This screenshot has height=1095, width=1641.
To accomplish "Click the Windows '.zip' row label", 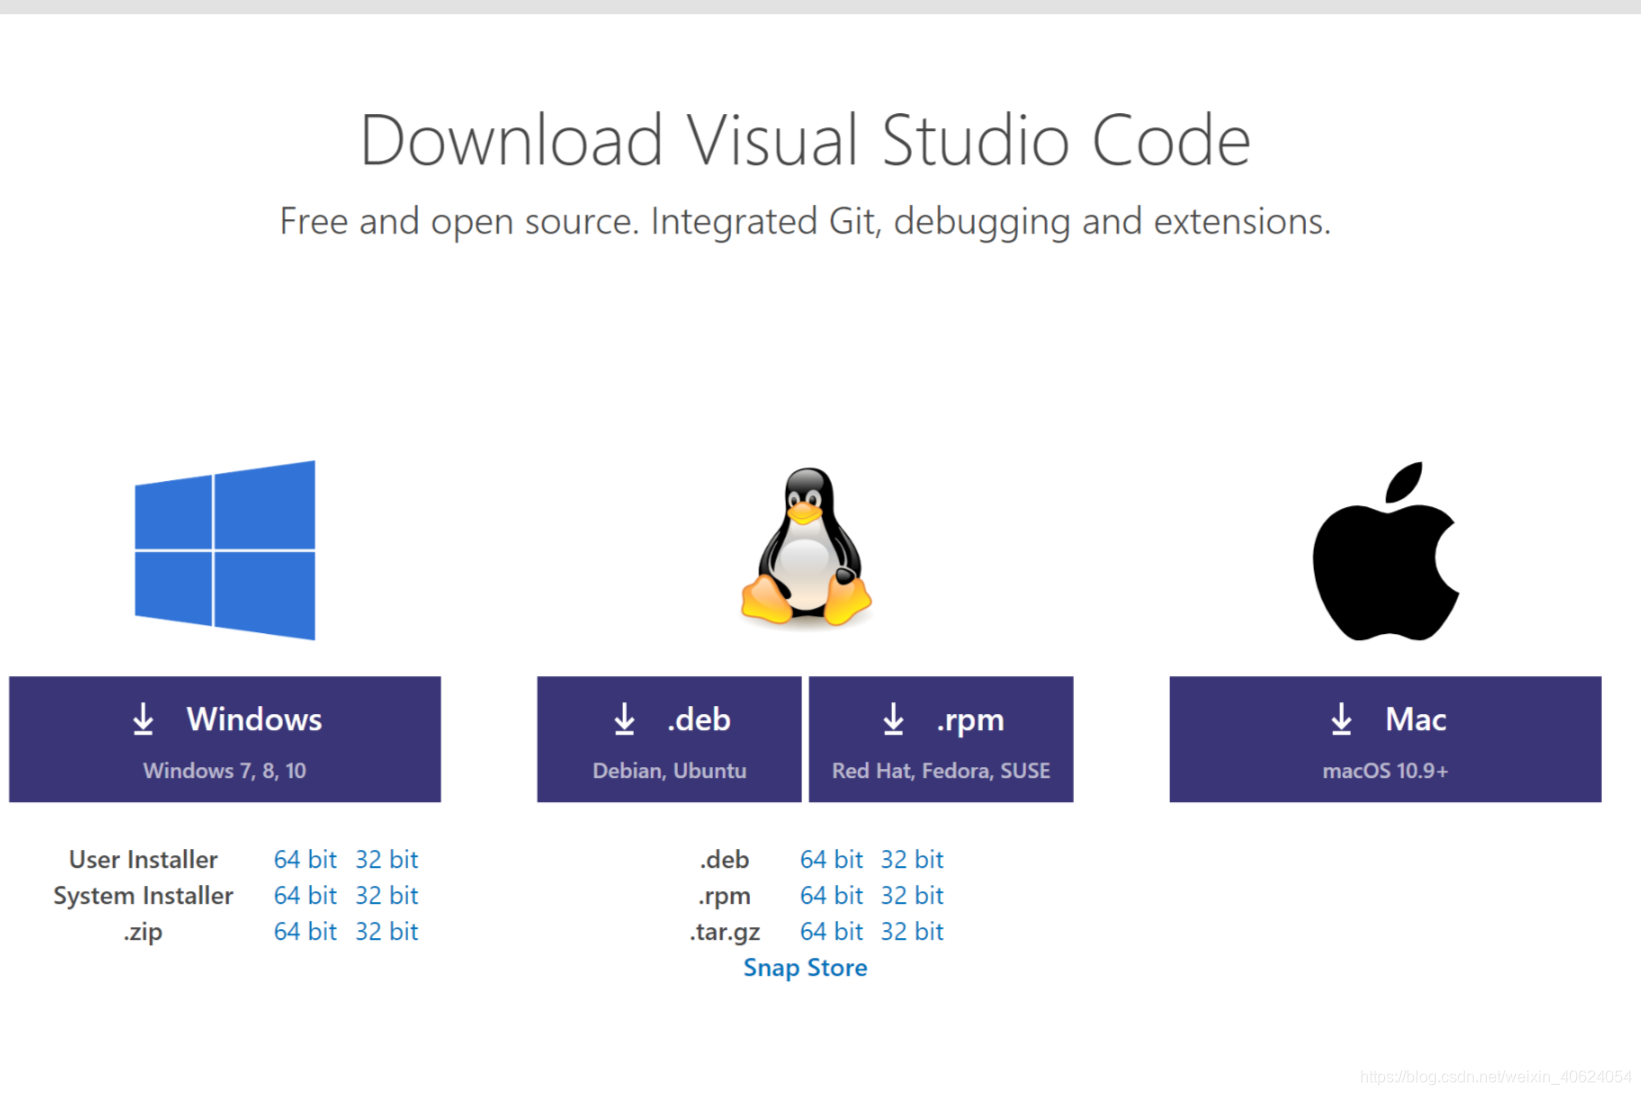I will tap(143, 932).
